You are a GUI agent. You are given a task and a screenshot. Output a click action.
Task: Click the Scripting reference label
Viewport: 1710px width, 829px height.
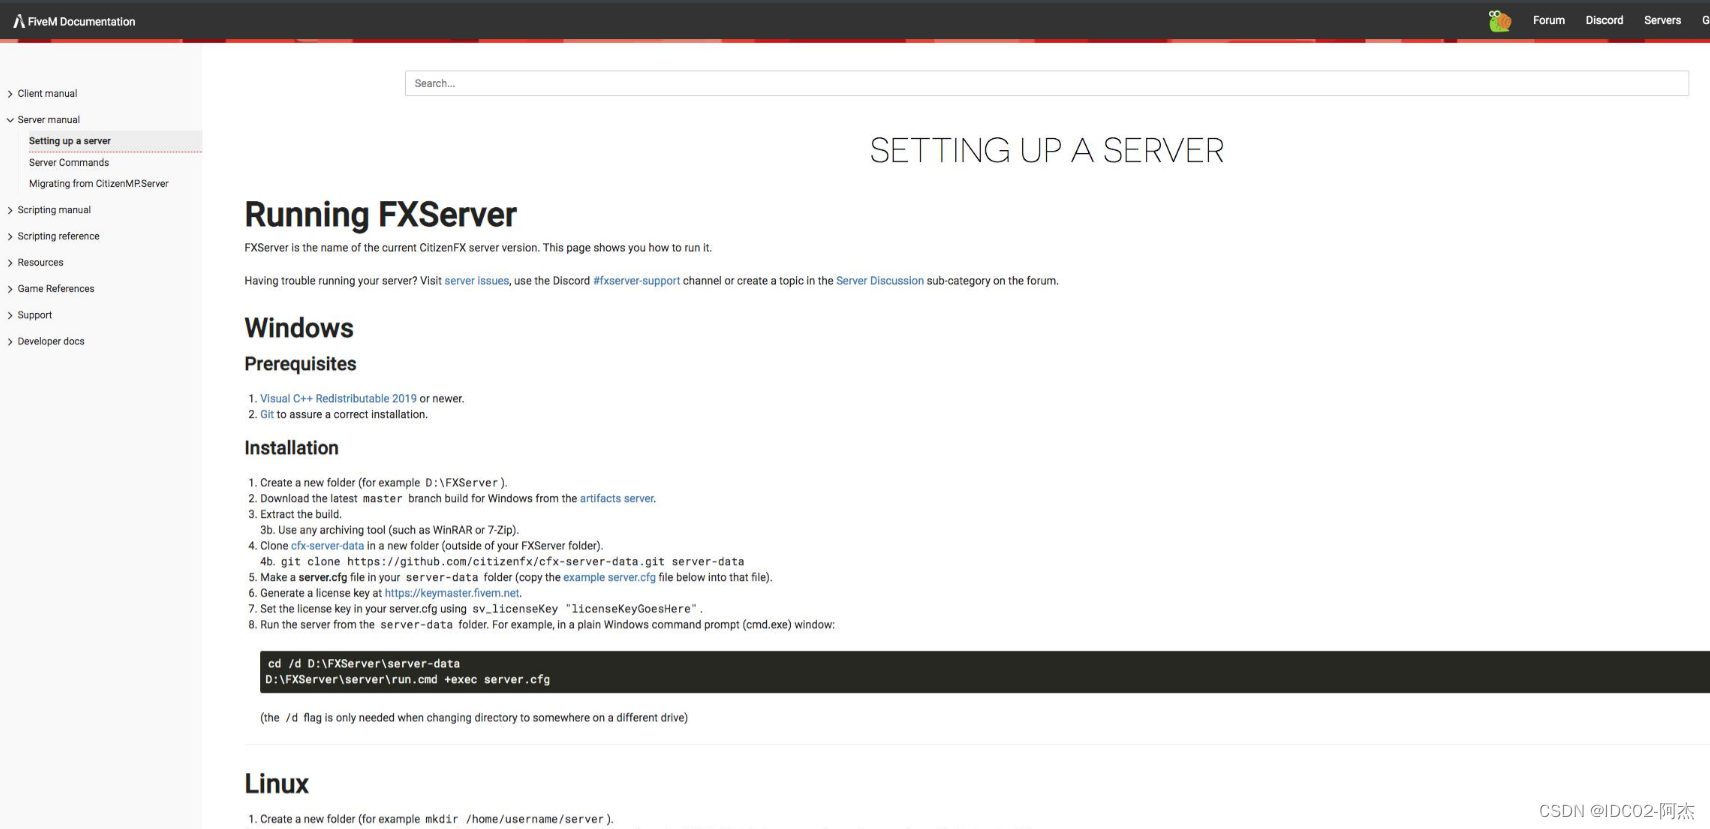click(58, 237)
